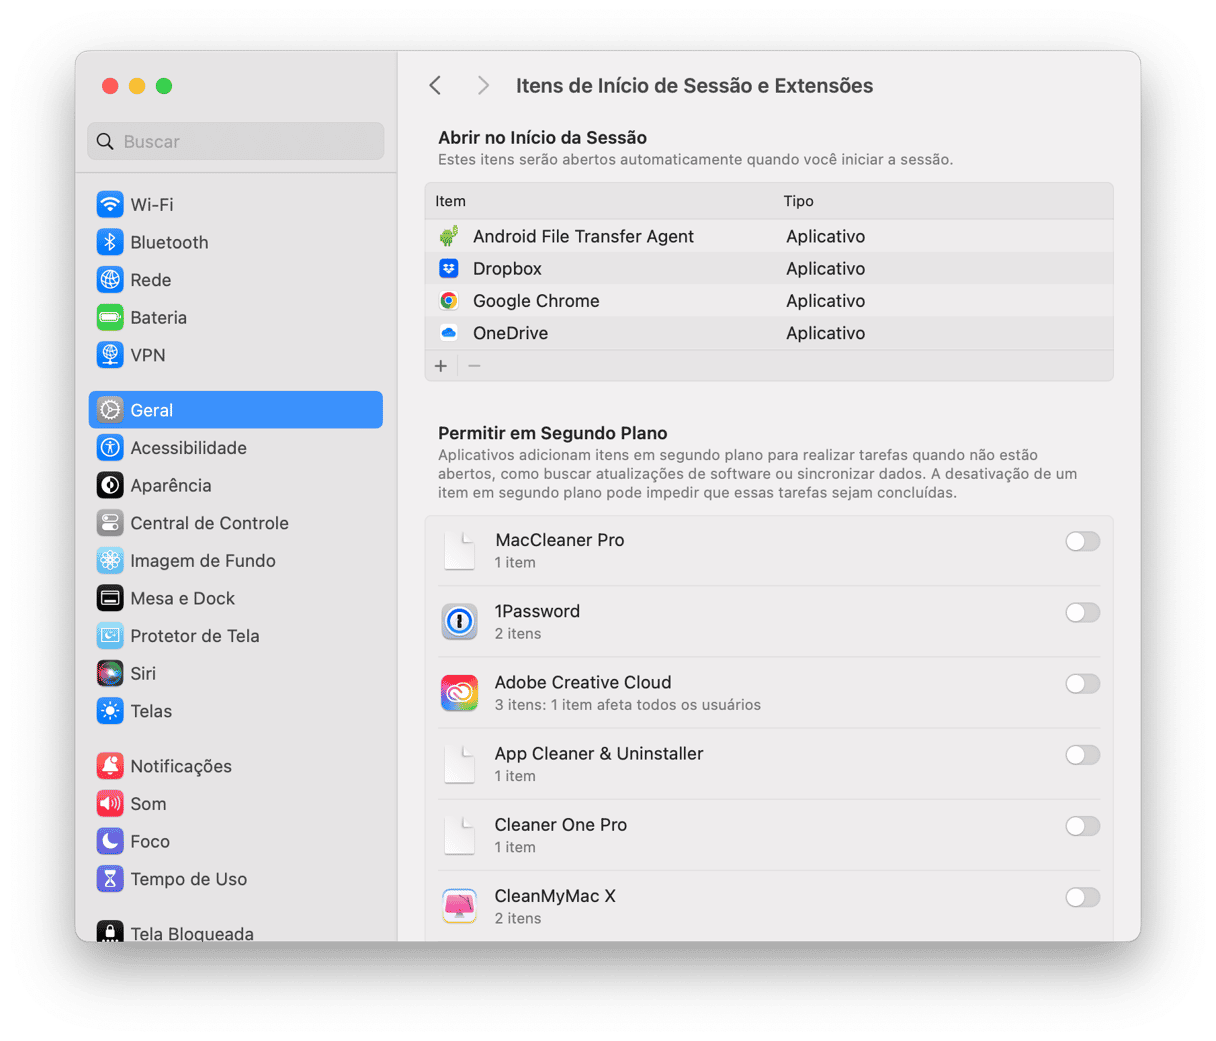Viewport: 1216px width, 1041px height.
Task: Toggle 1Password background permission on
Action: tap(1082, 612)
